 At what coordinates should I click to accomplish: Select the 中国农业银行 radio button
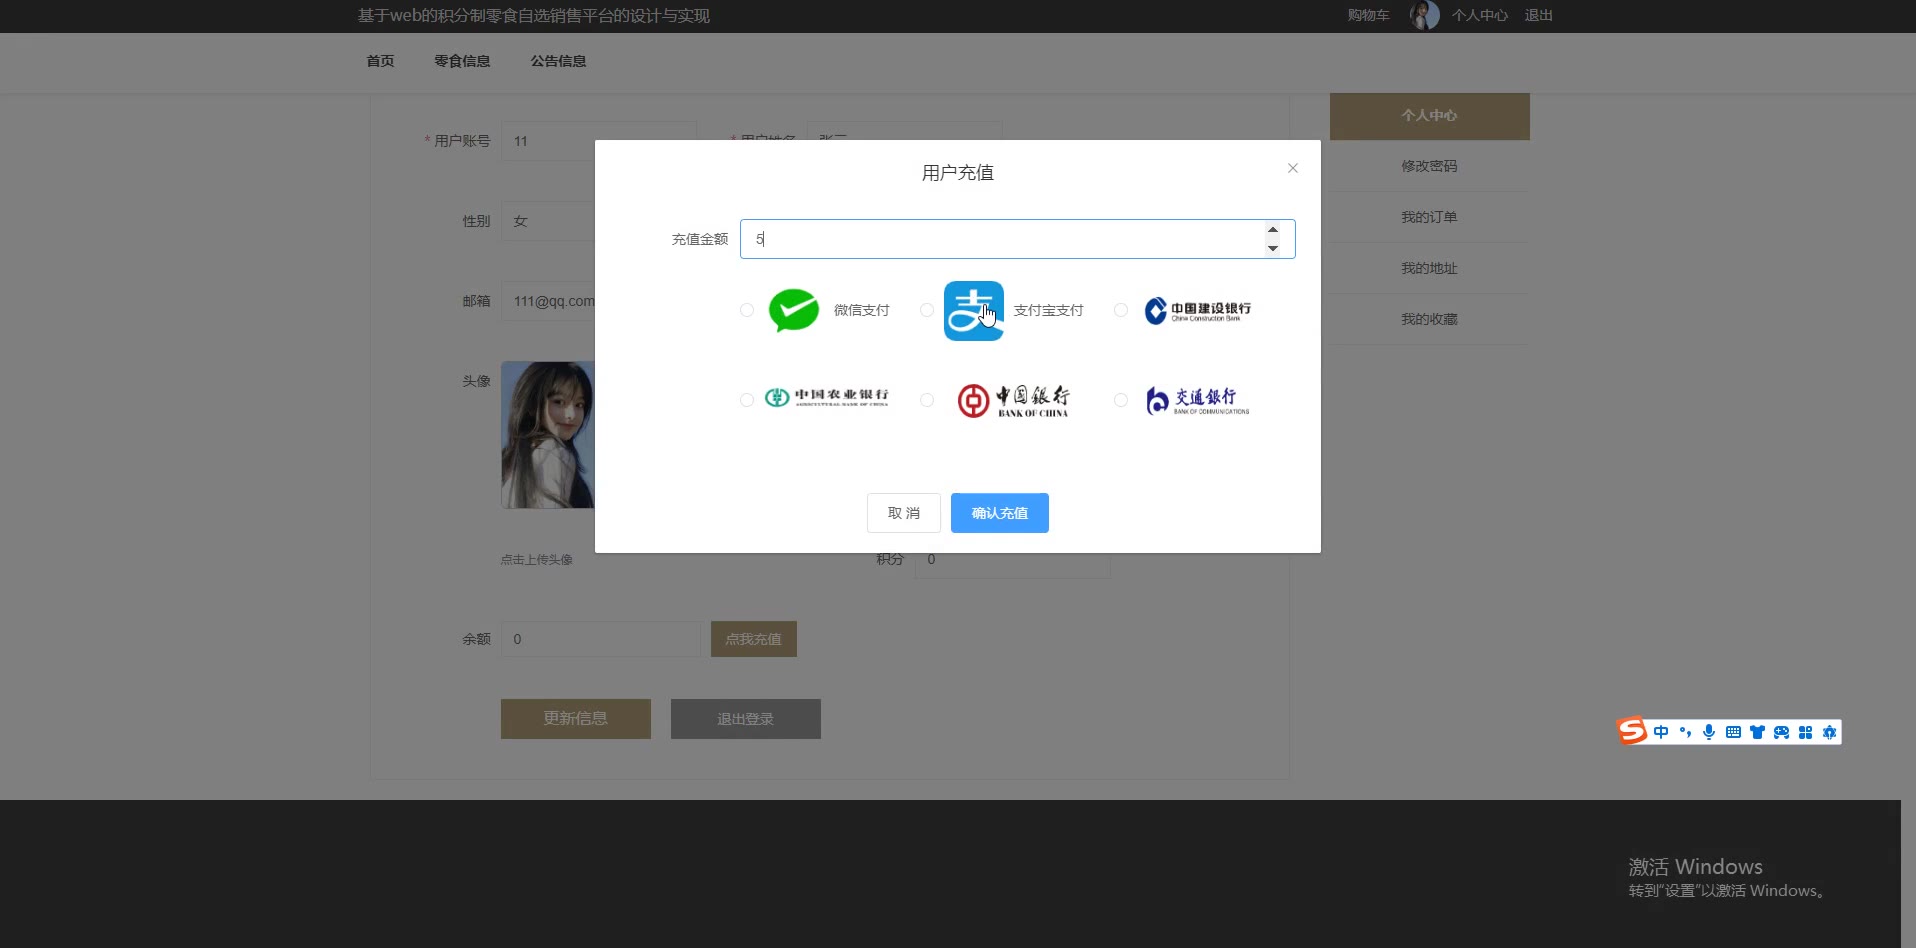pyautogui.click(x=747, y=400)
